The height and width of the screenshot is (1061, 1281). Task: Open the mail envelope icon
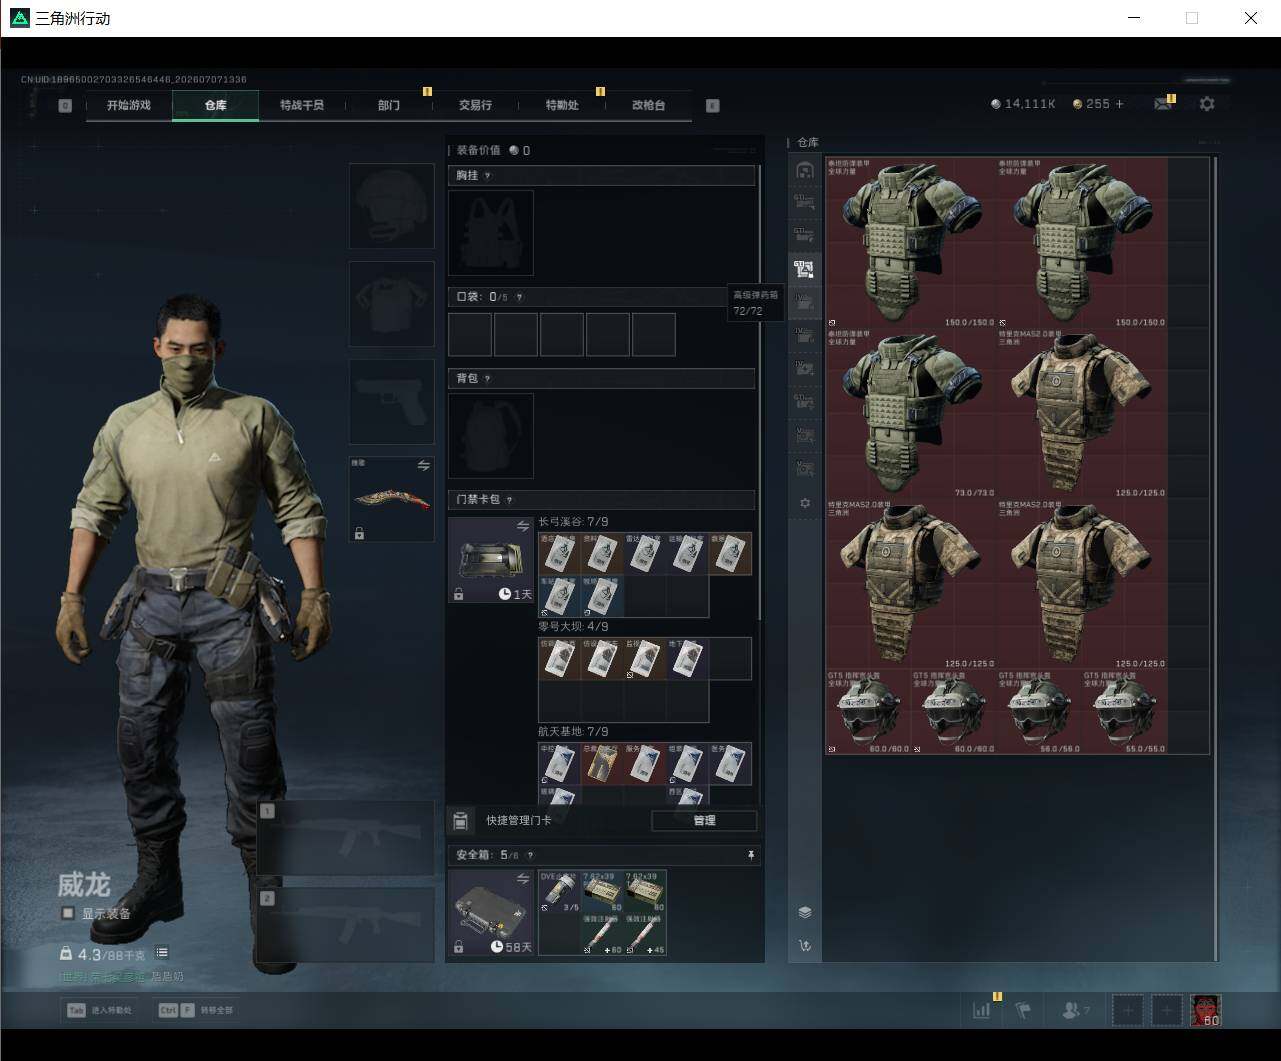[x=1162, y=104]
